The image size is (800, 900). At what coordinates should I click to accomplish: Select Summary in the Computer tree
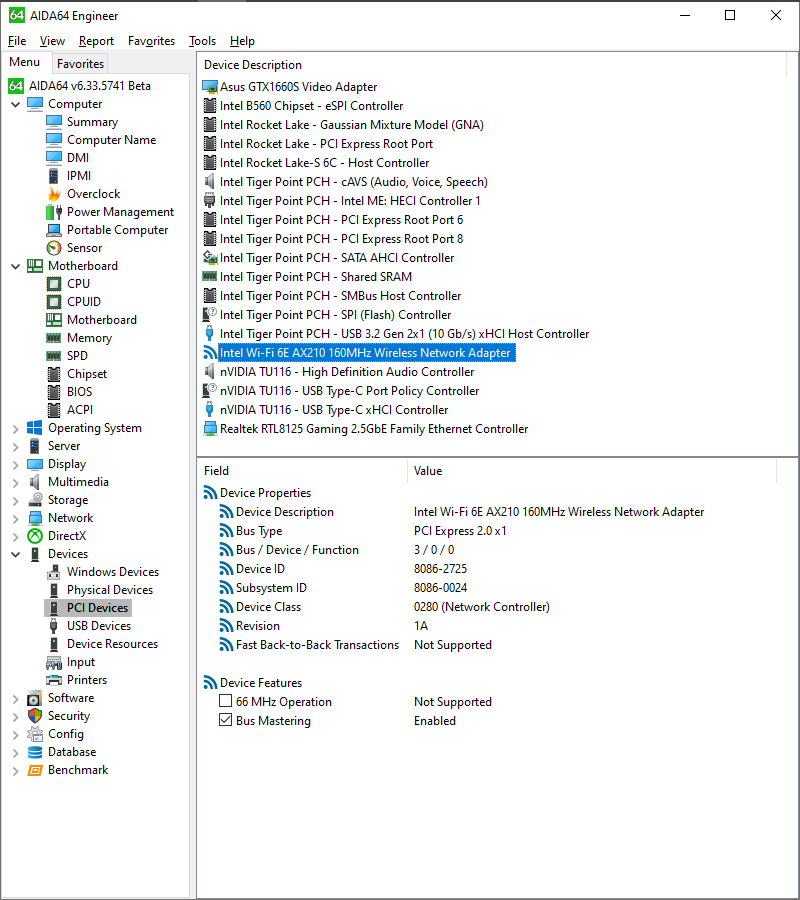(92, 122)
